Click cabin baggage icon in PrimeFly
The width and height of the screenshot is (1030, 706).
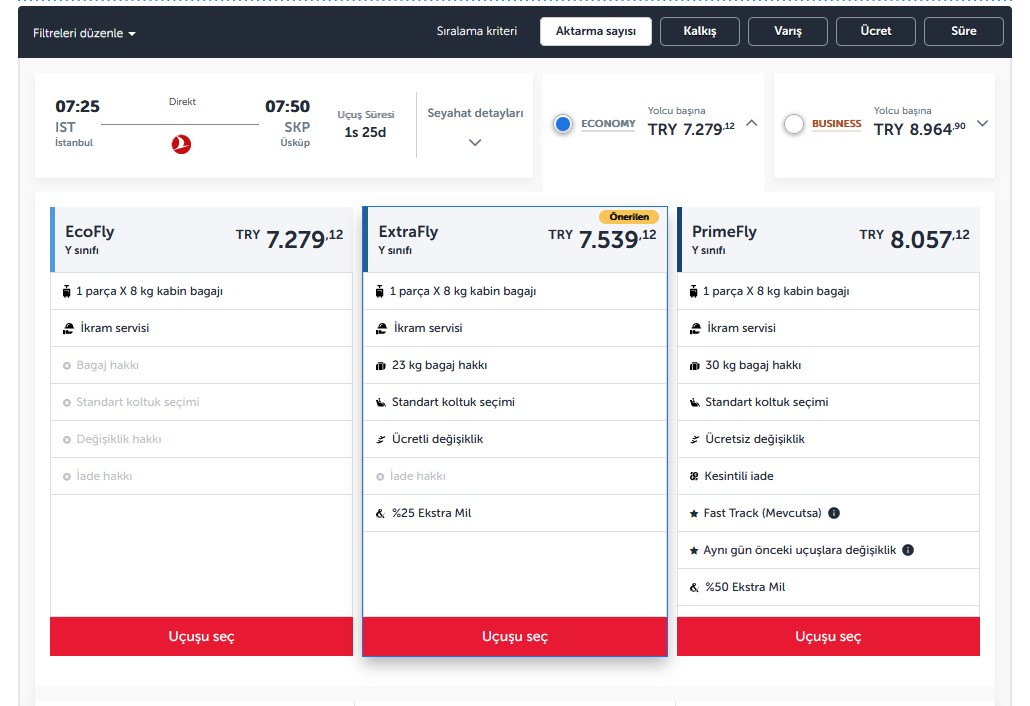coord(693,291)
